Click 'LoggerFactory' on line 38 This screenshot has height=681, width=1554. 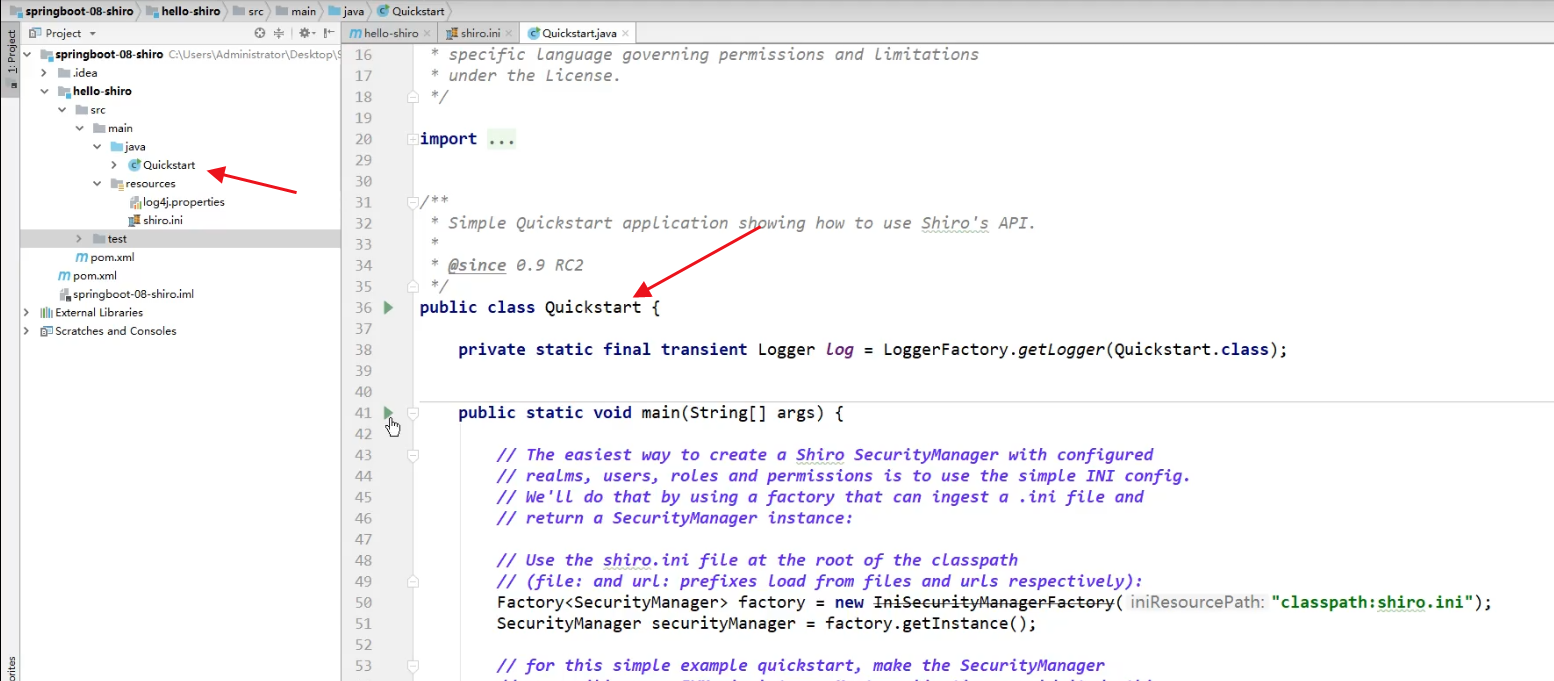click(945, 349)
